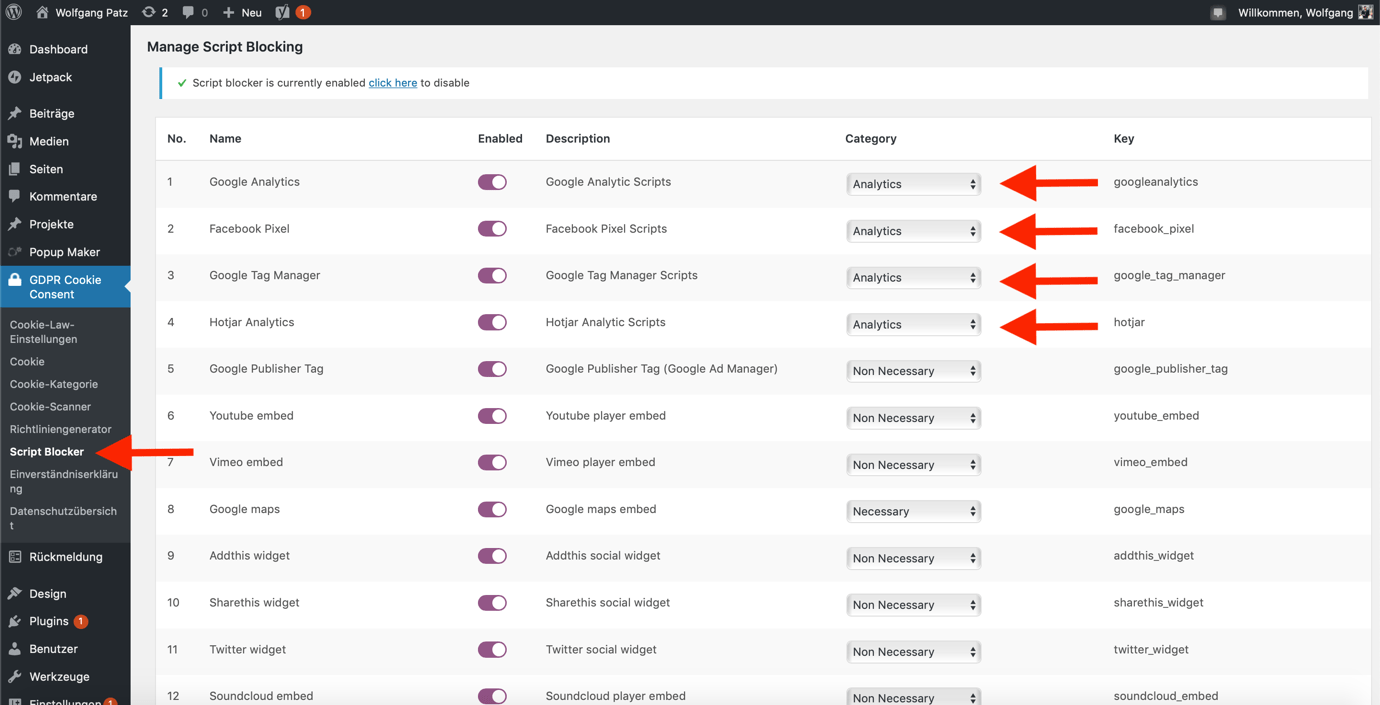The image size is (1380, 705).
Task: Click the user avatar at top right
Action: (1365, 12)
